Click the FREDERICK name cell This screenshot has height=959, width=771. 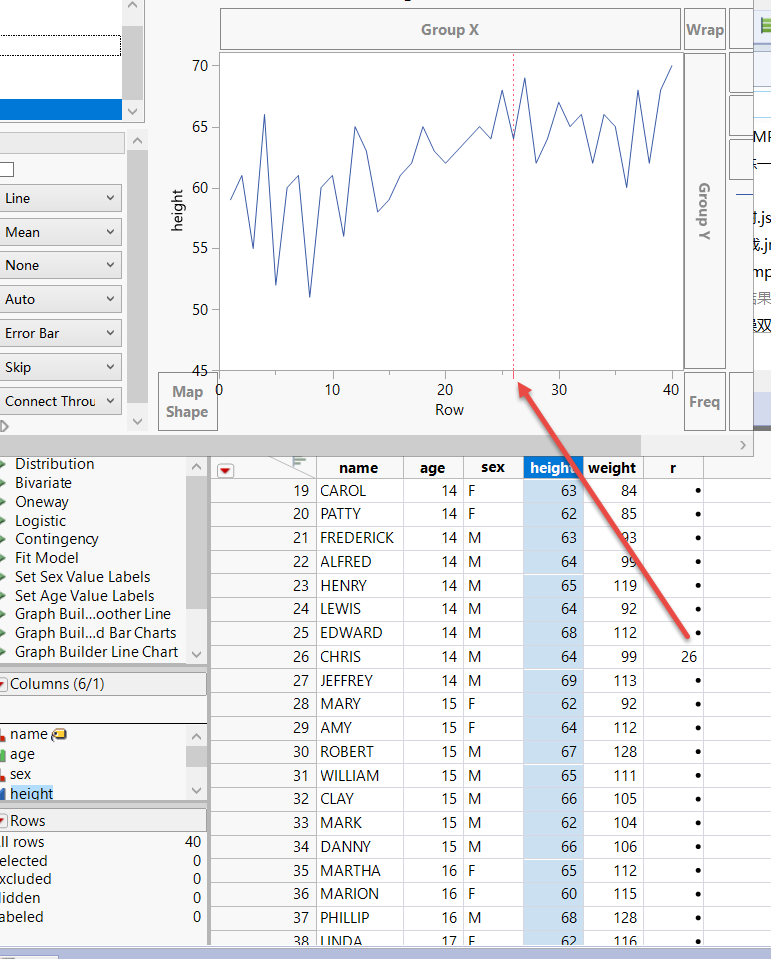[360, 538]
